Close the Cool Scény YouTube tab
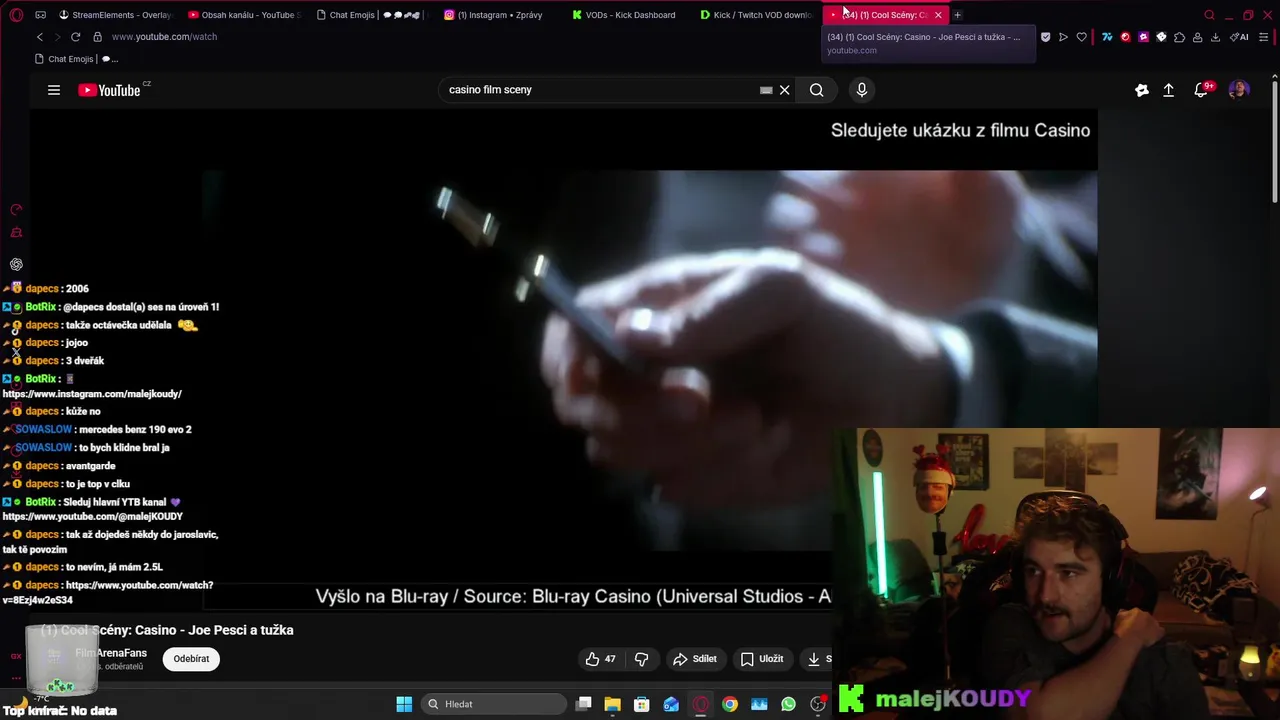This screenshot has height=720, width=1280. [x=938, y=15]
